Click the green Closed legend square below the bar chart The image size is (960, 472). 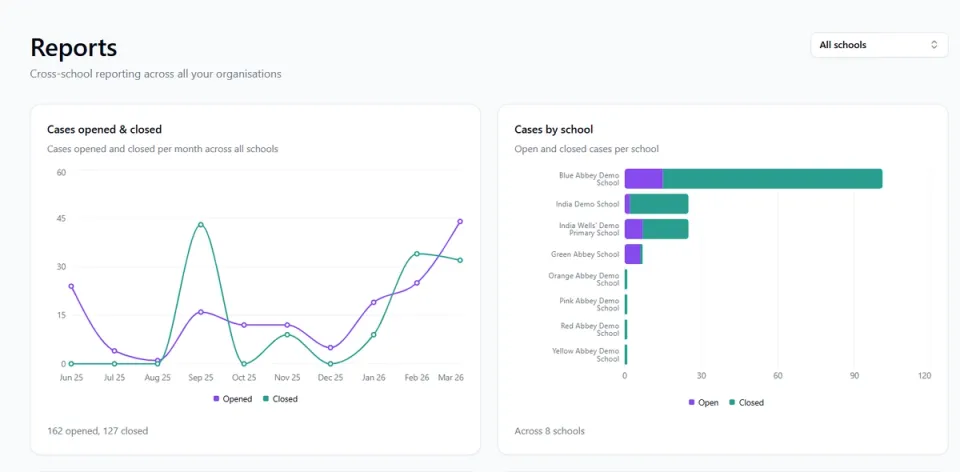click(x=732, y=403)
